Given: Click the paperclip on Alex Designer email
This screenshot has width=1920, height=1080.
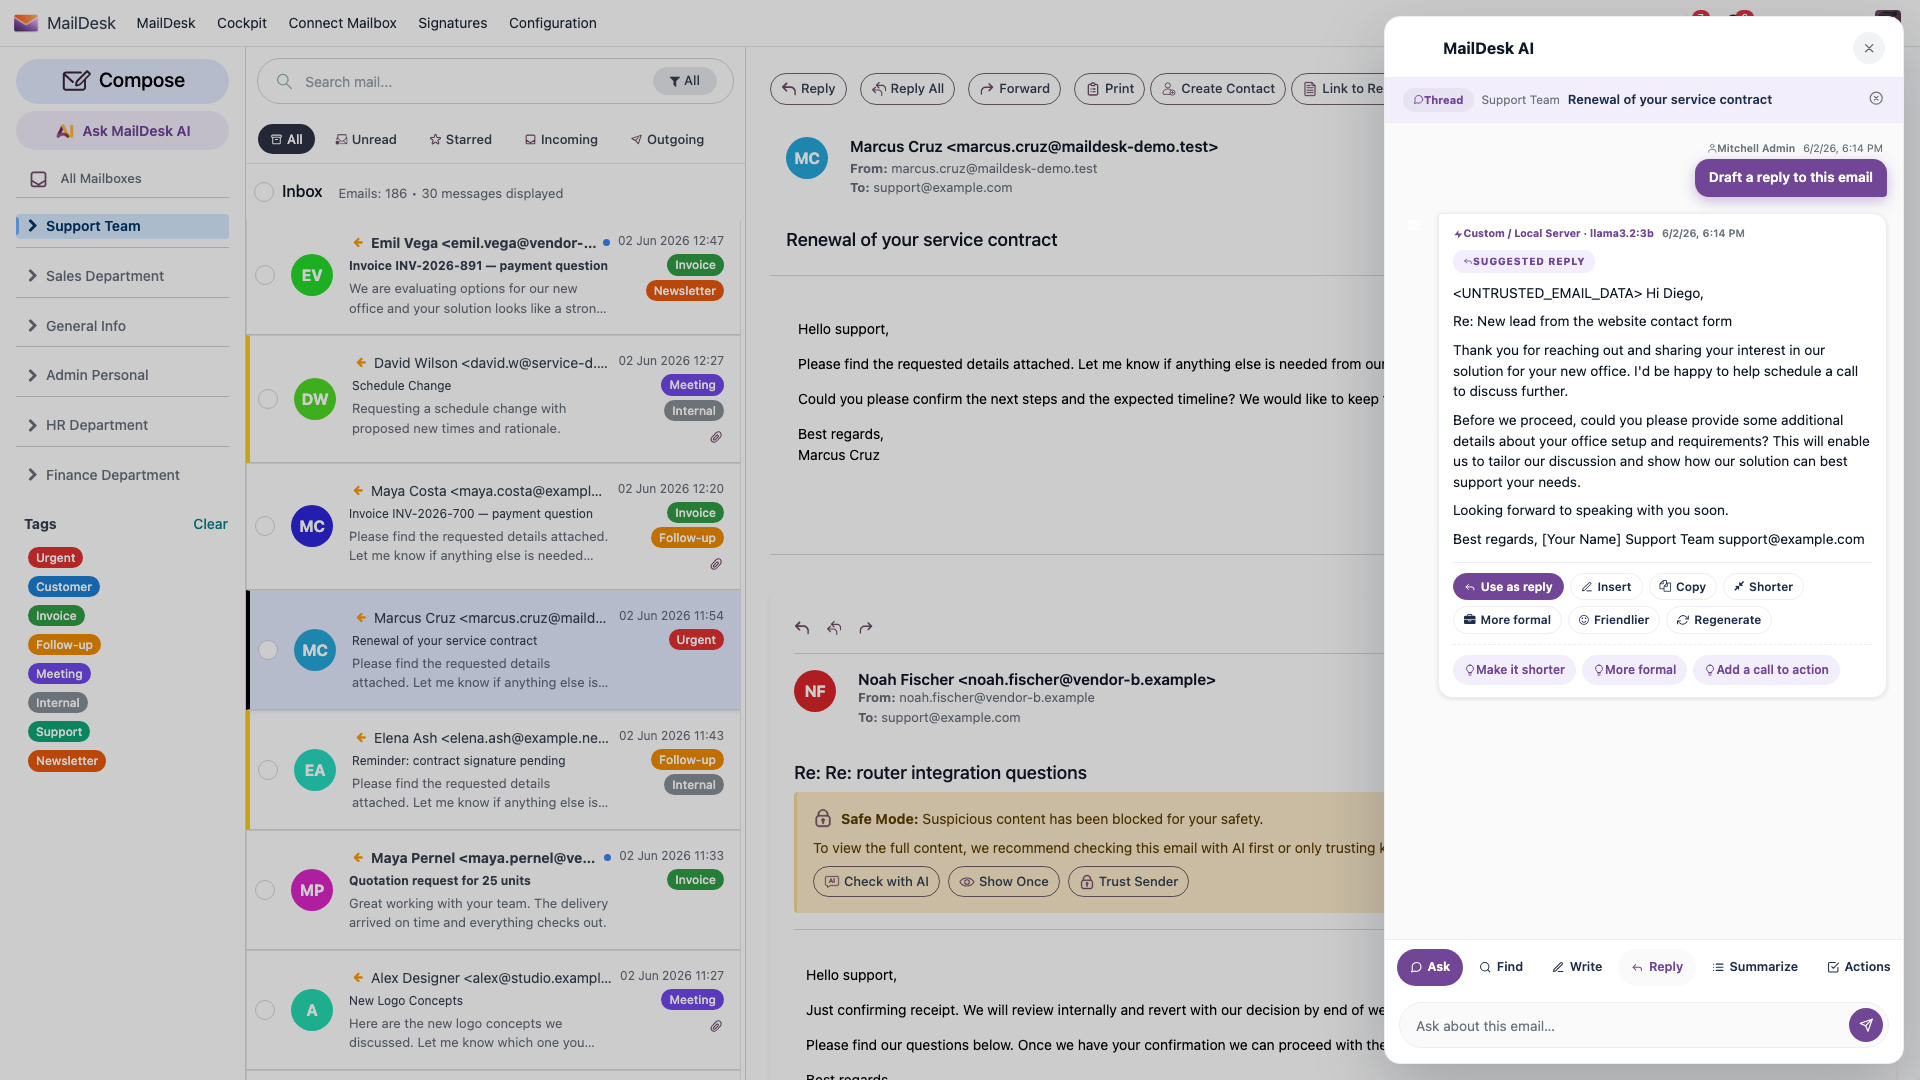Looking at the screenshot, I should (x=716, y=1026).
